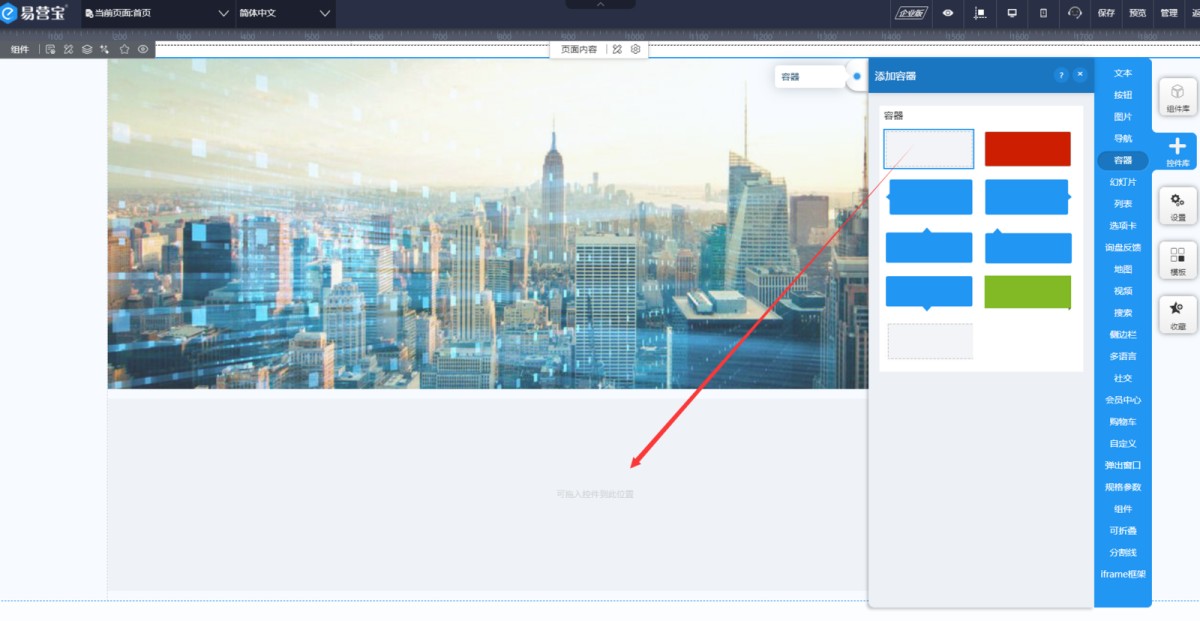Switch to mobile phone view
This screenshot has height=621, width=1200.
tap(1043, 13)
